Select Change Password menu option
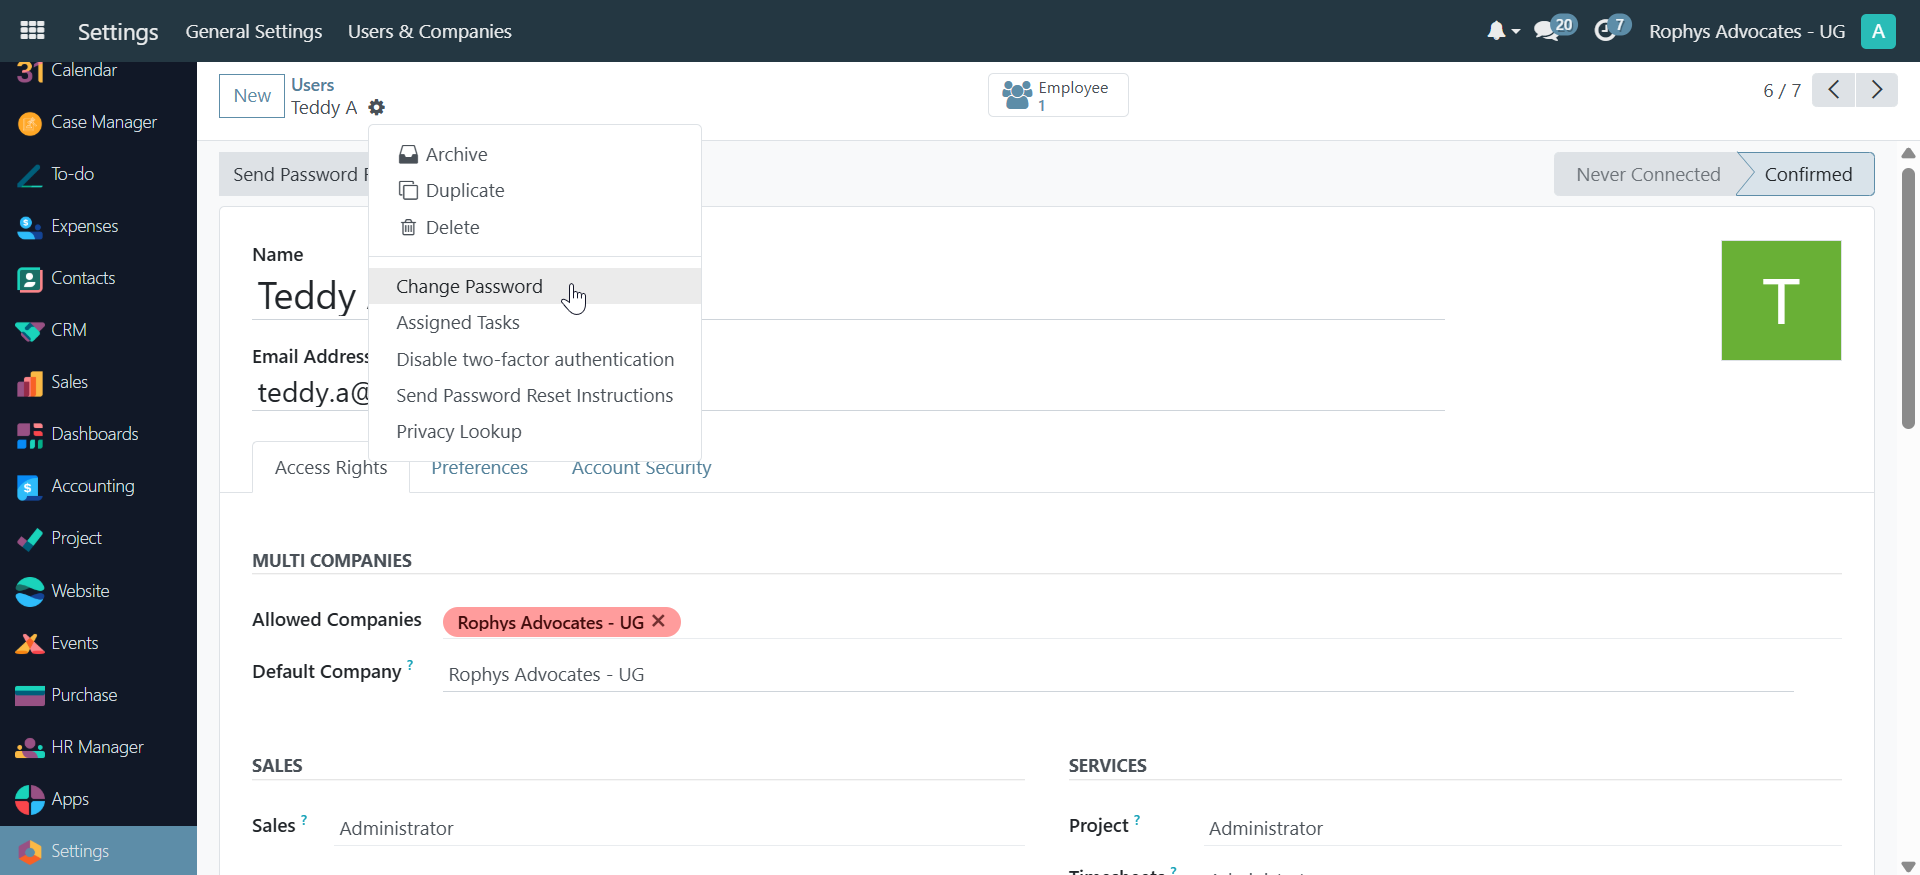1920x875 pixels. [x=469, y=287]
